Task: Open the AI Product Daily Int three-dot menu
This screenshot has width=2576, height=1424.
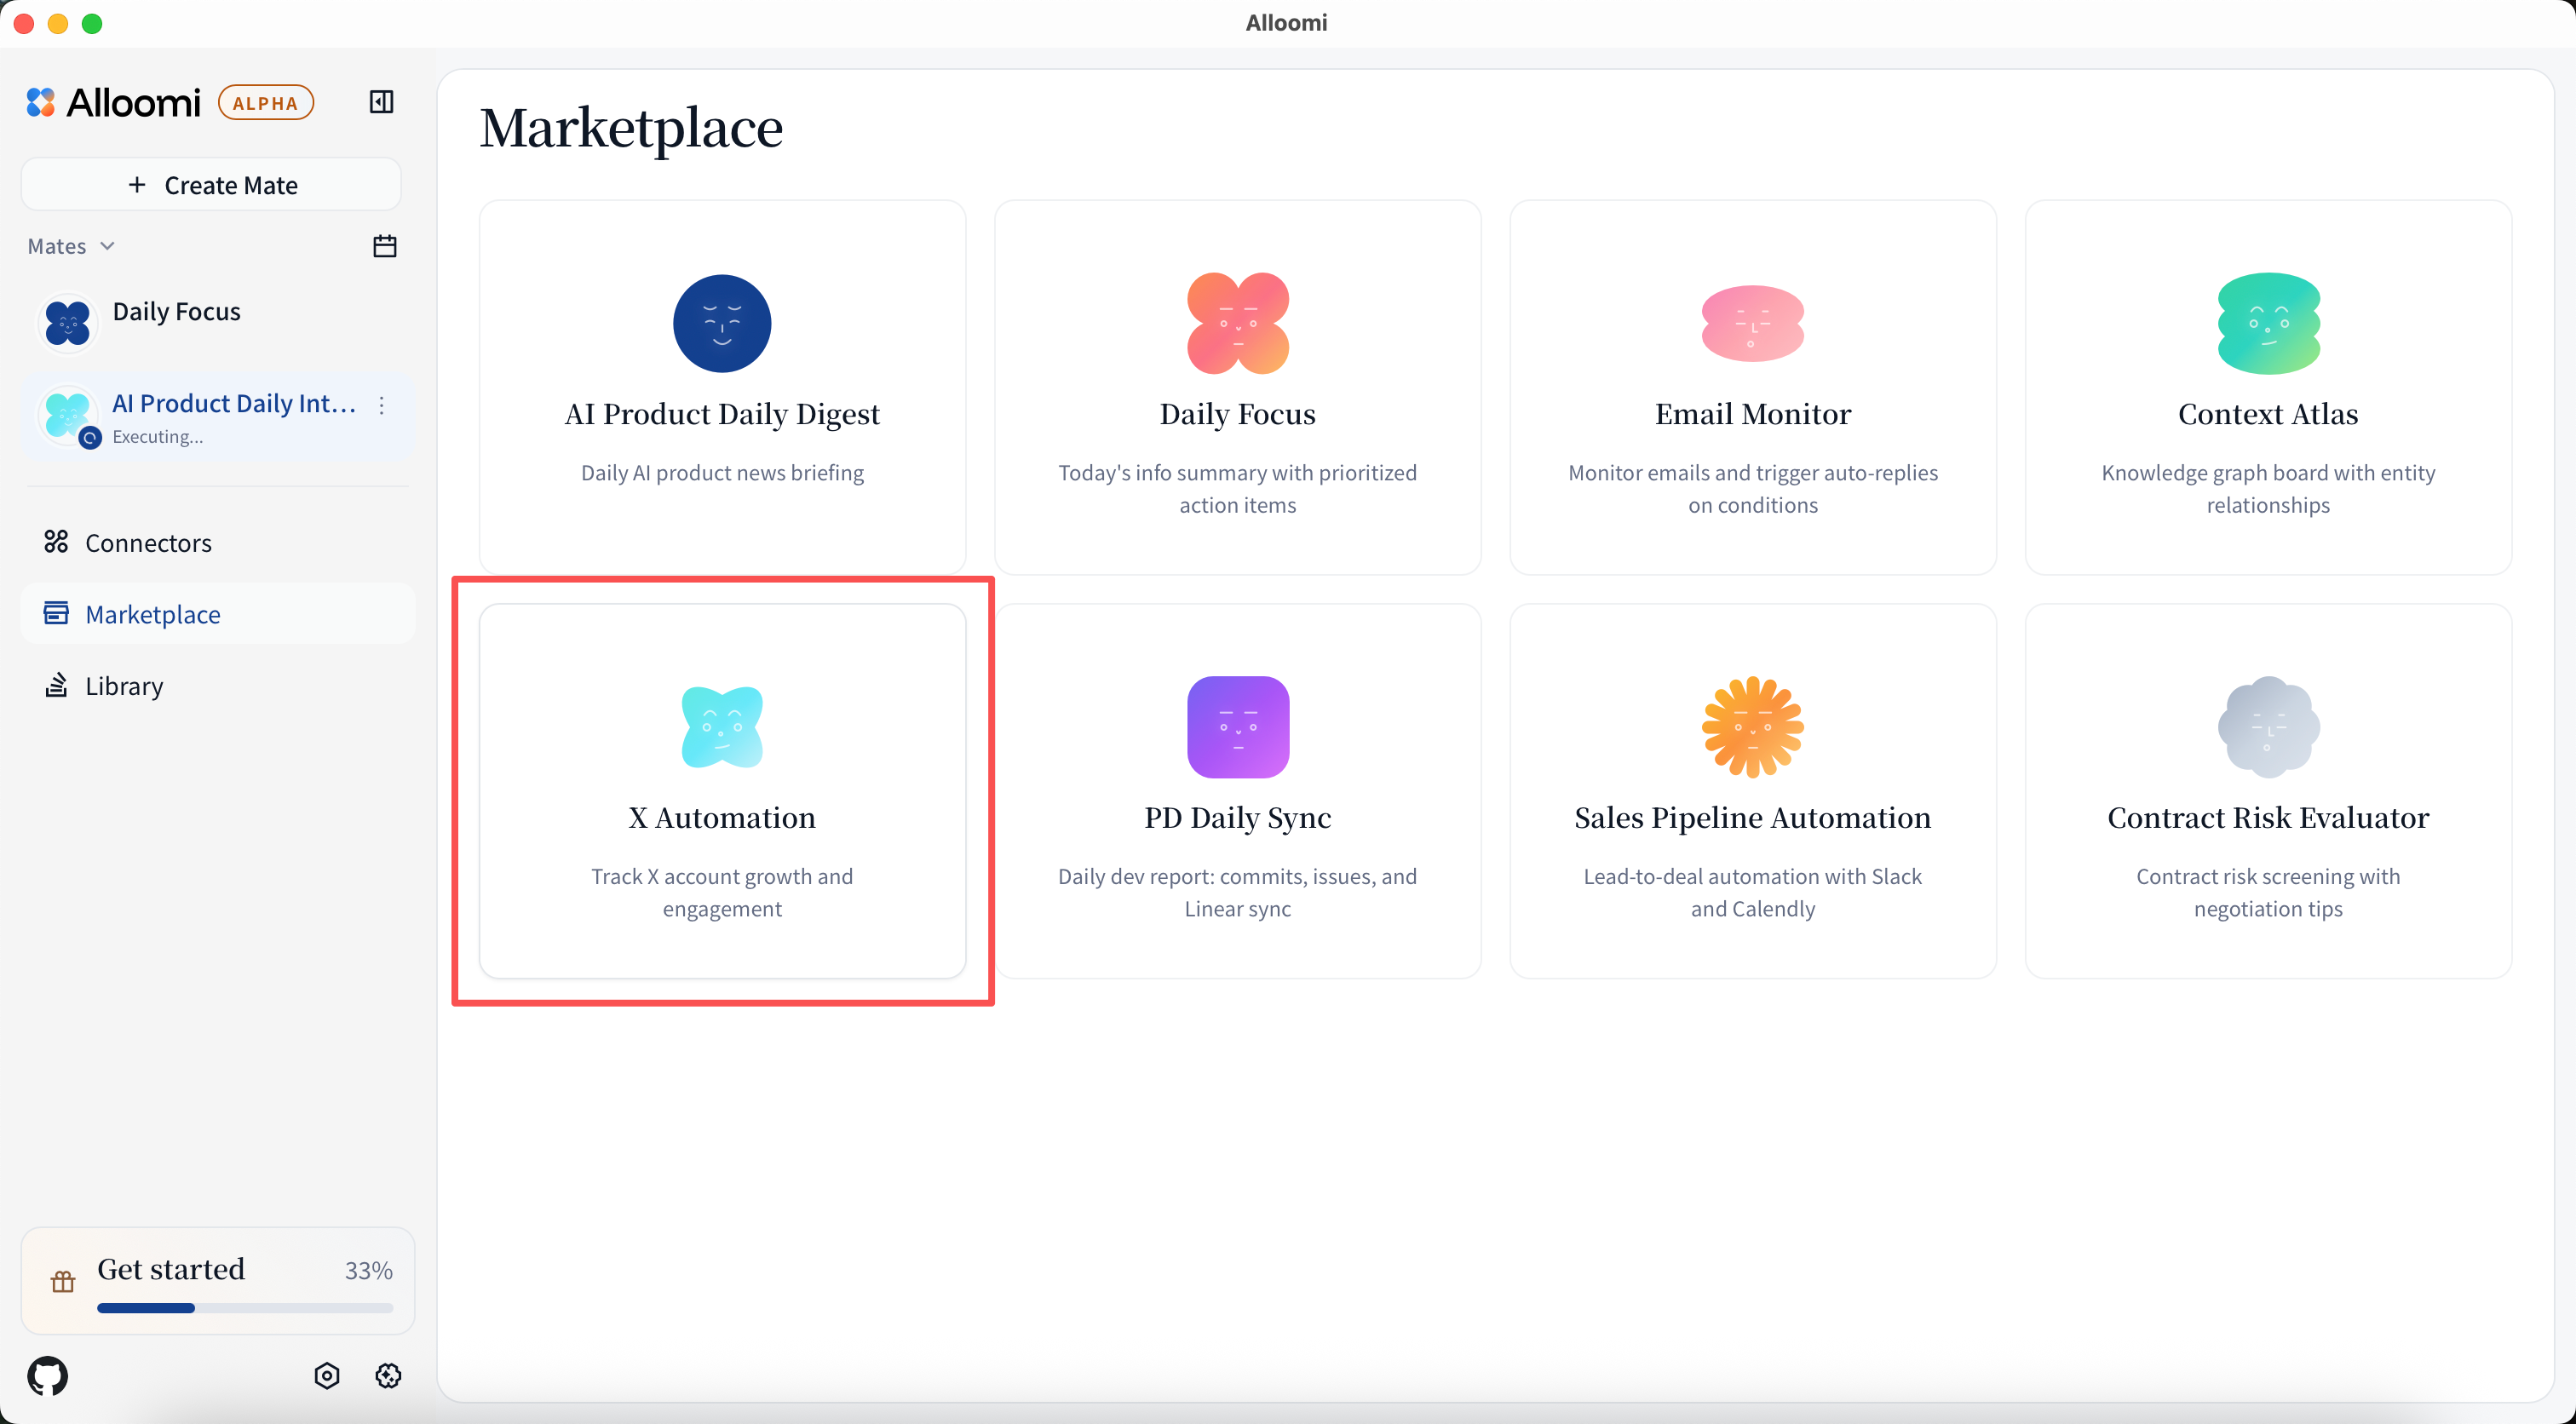Action: pos(382,405)
